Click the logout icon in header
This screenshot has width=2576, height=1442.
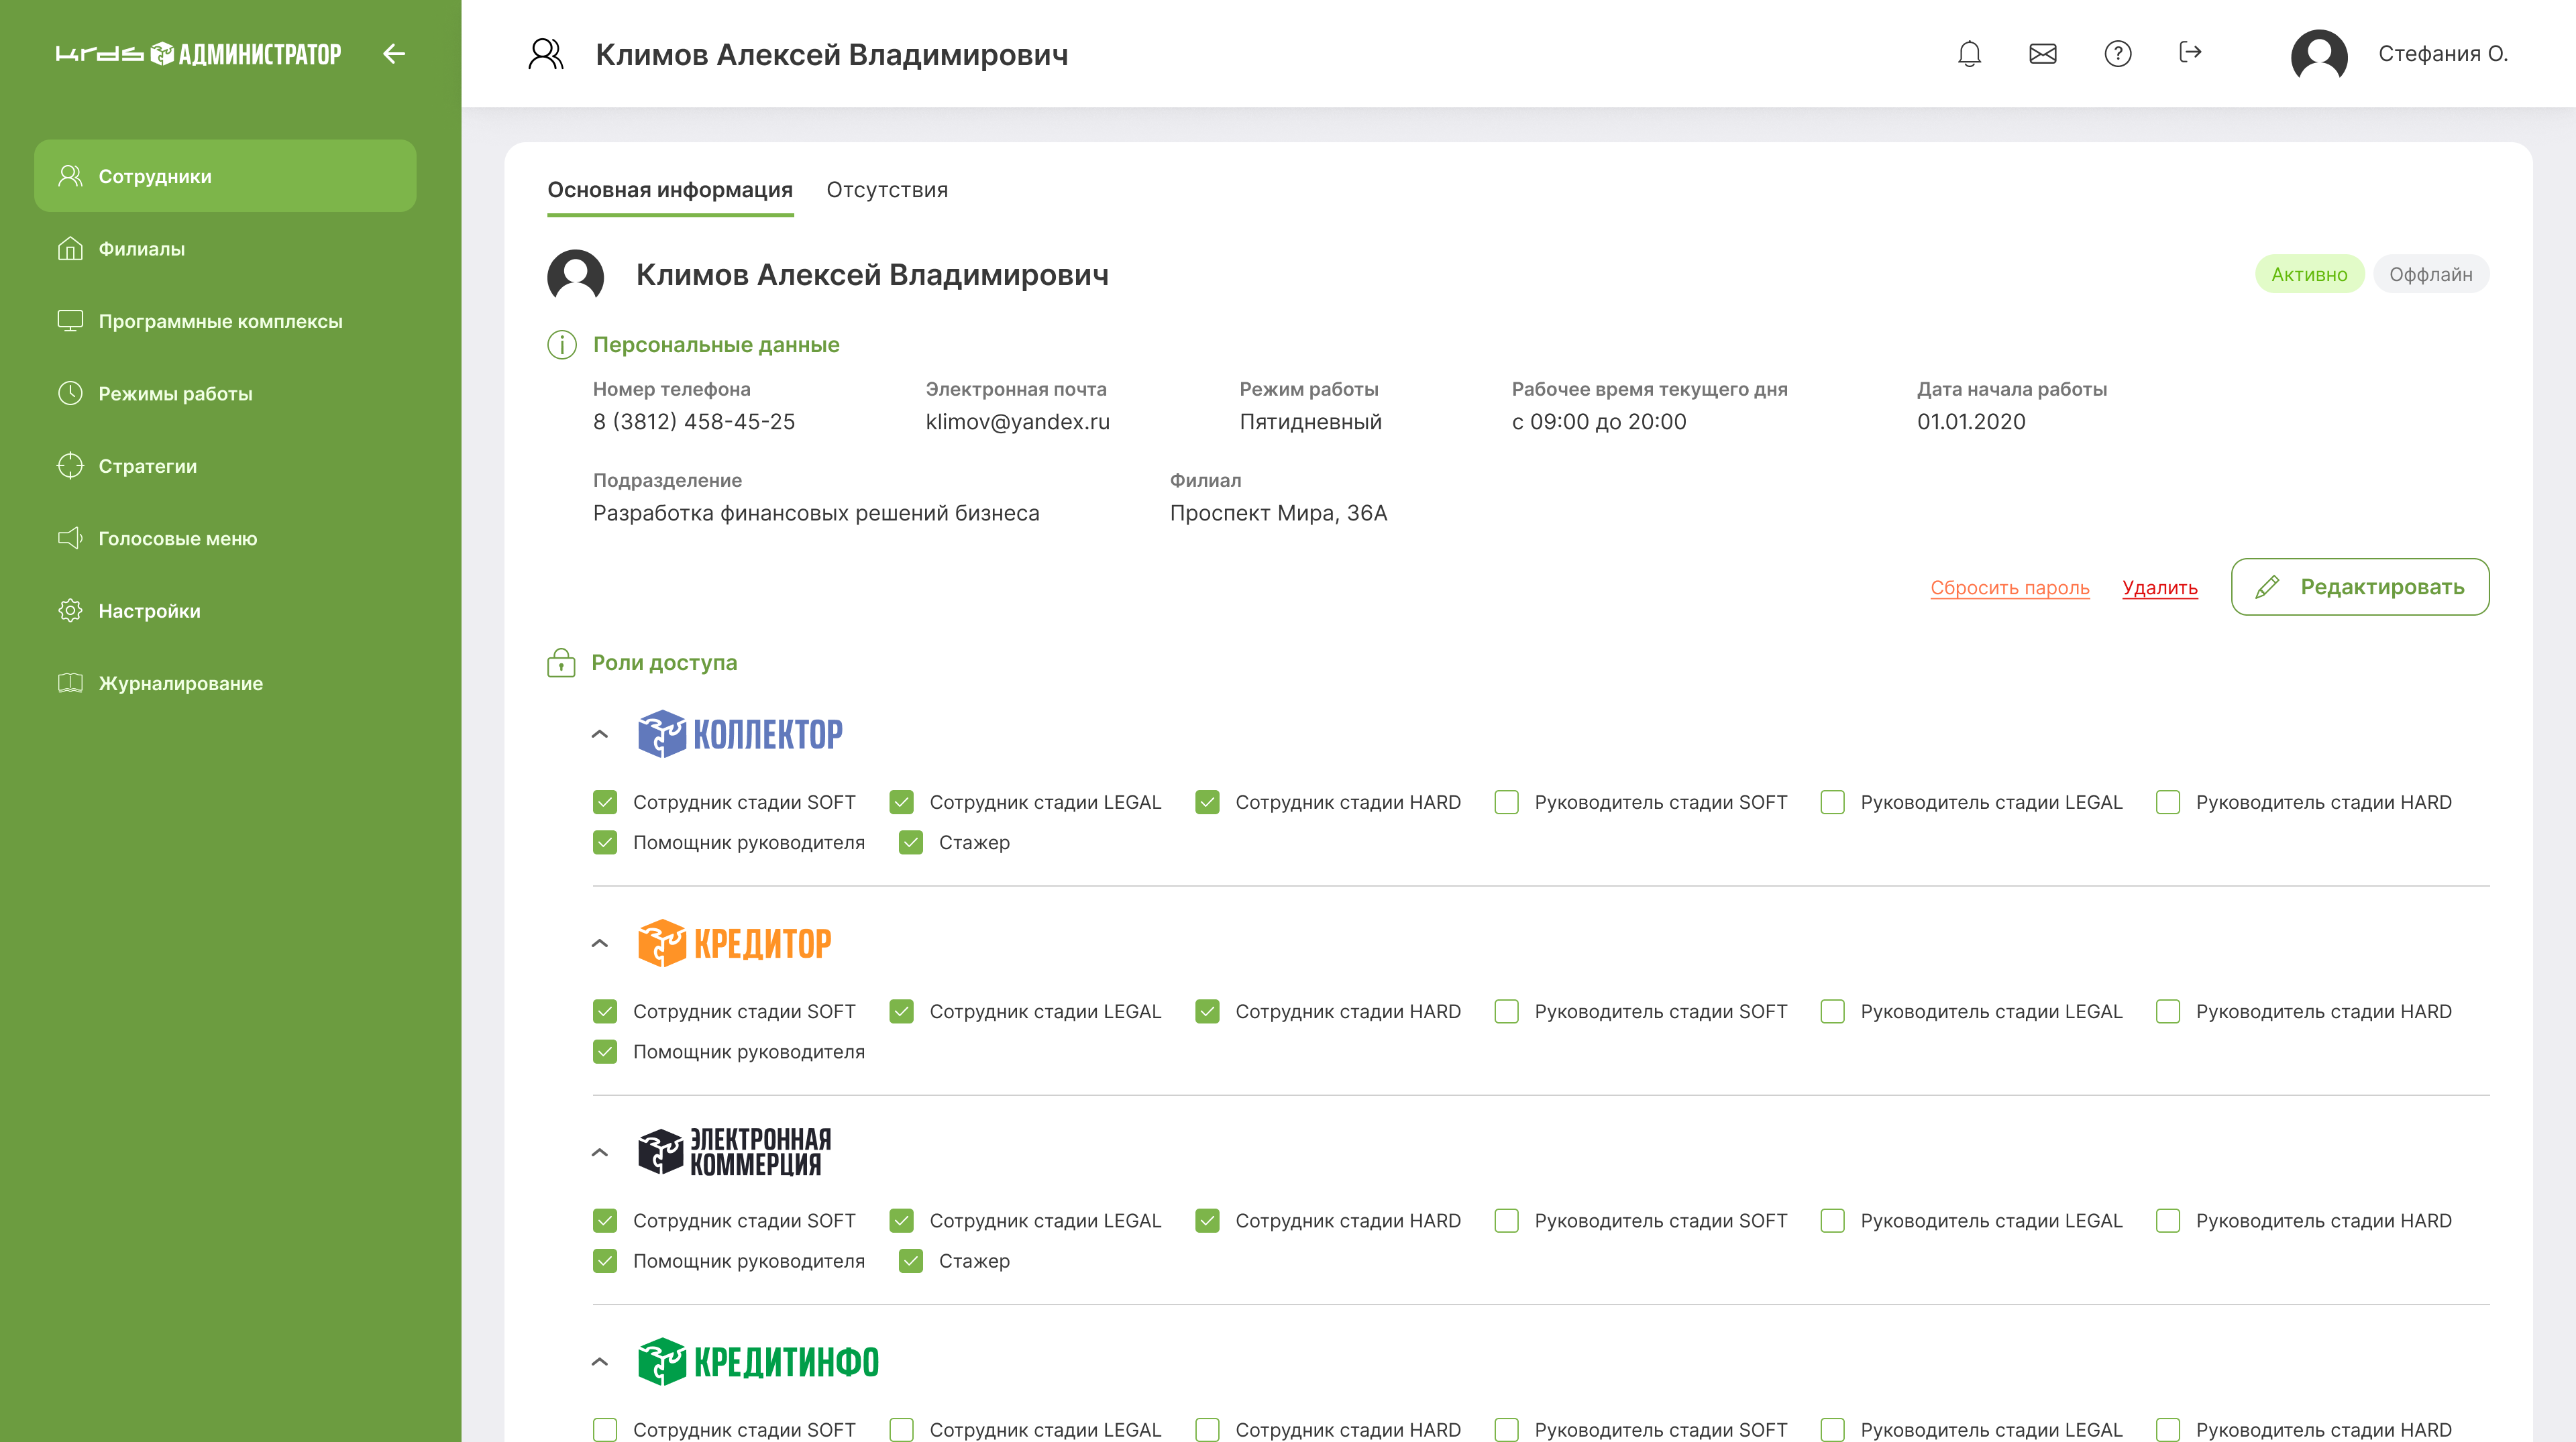click(2190, 53)
